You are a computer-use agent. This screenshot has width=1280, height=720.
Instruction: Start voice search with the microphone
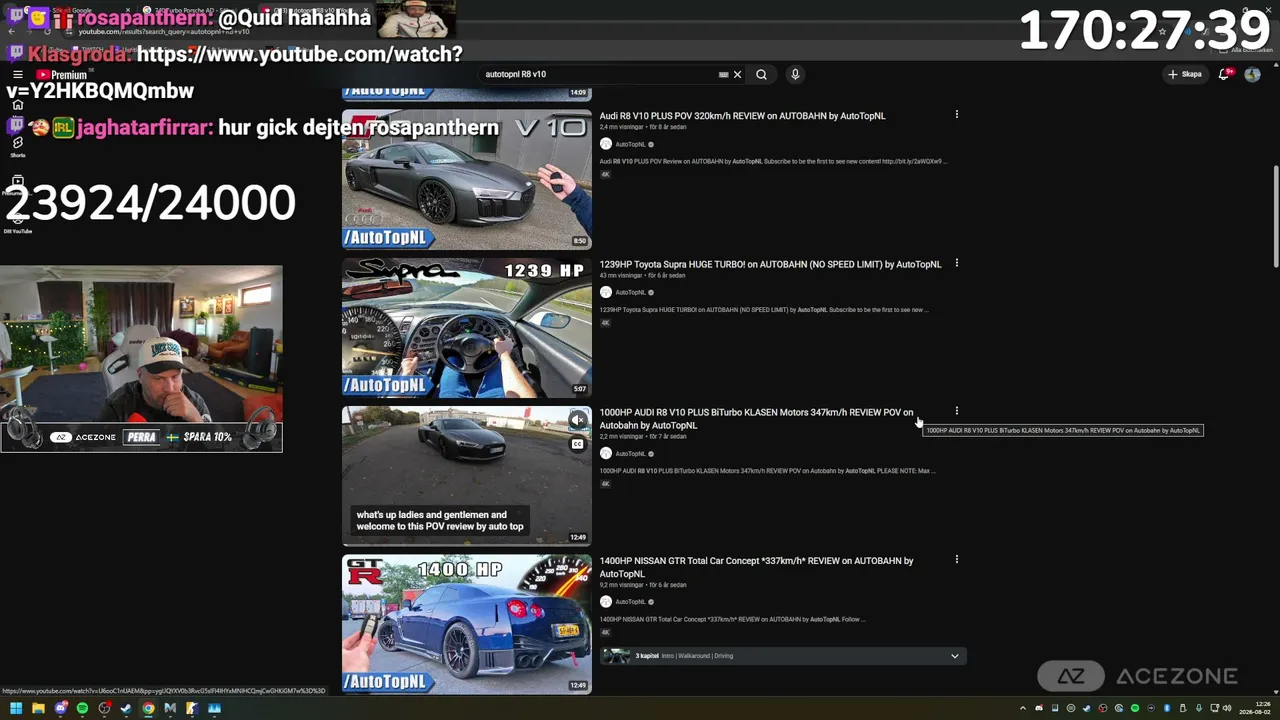coord(795,74)
